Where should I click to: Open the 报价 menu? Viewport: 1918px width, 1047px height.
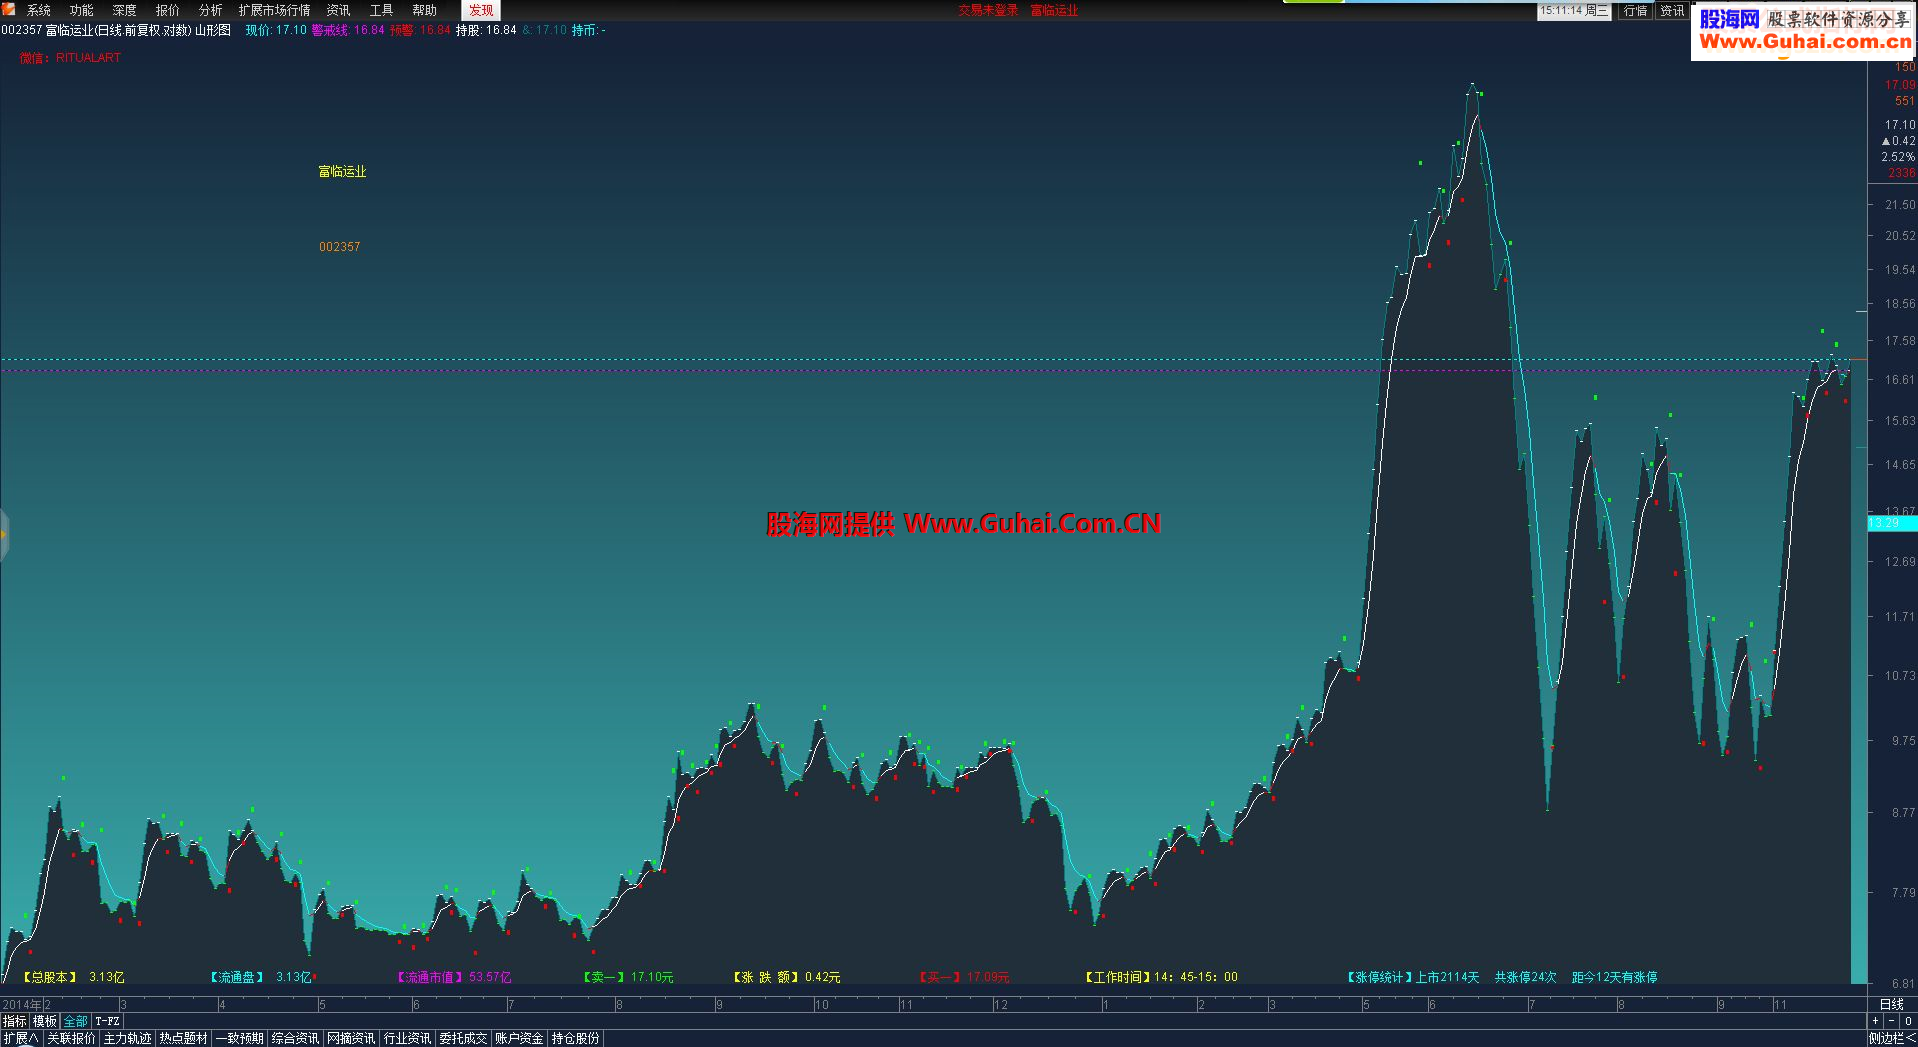point(168,10)
